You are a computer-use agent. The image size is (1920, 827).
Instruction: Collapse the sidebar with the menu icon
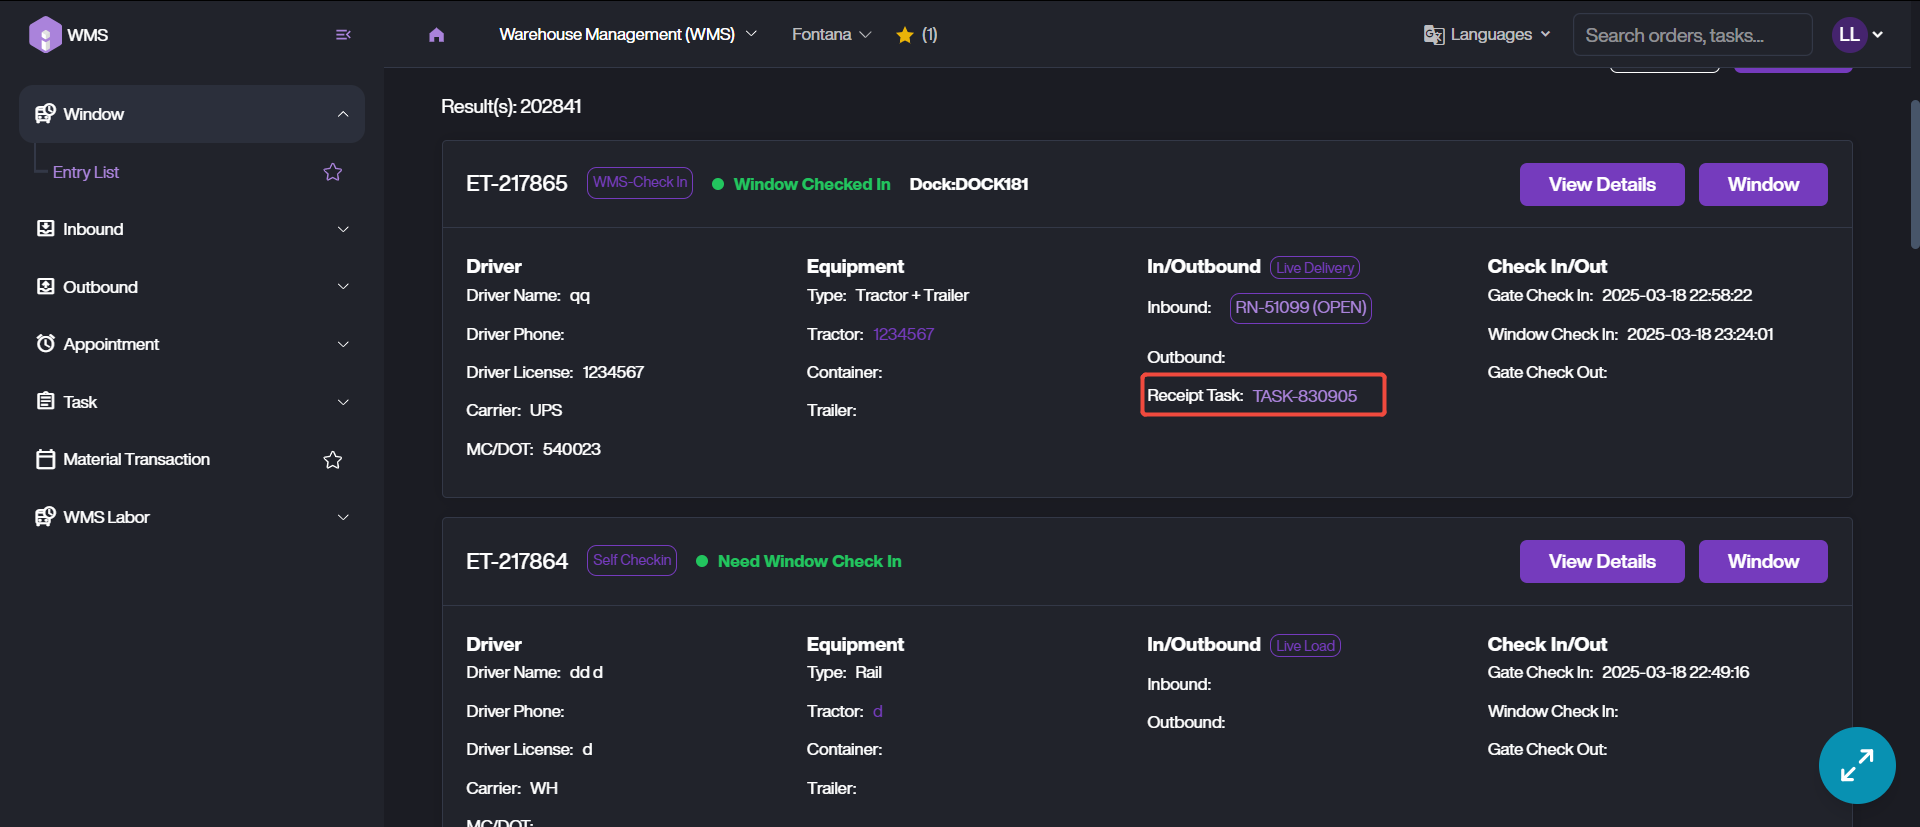click(343, 35)
